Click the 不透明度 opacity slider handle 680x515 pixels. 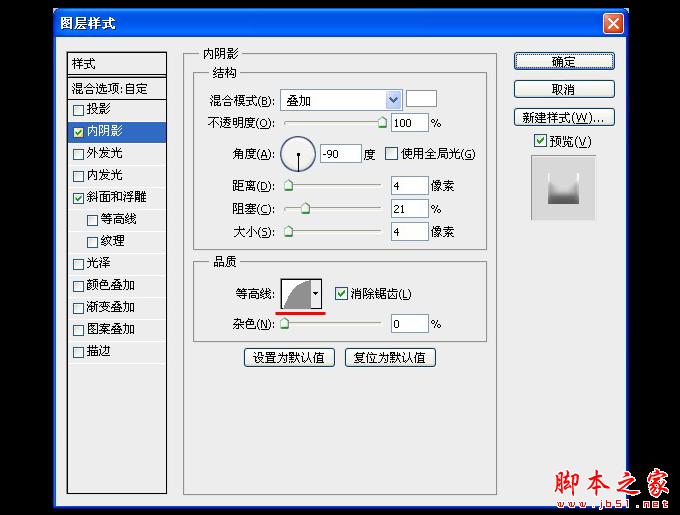point(382,123)
